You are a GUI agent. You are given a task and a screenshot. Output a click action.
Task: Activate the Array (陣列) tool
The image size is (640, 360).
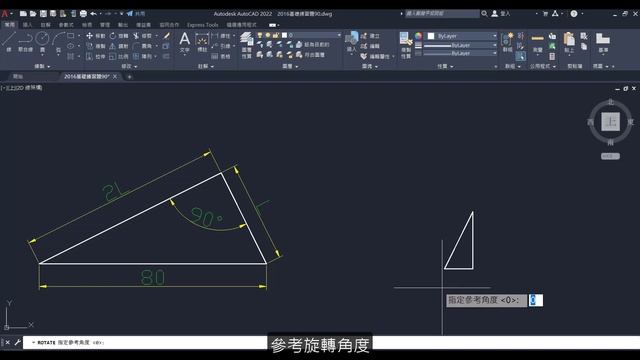tap(142, 56)
